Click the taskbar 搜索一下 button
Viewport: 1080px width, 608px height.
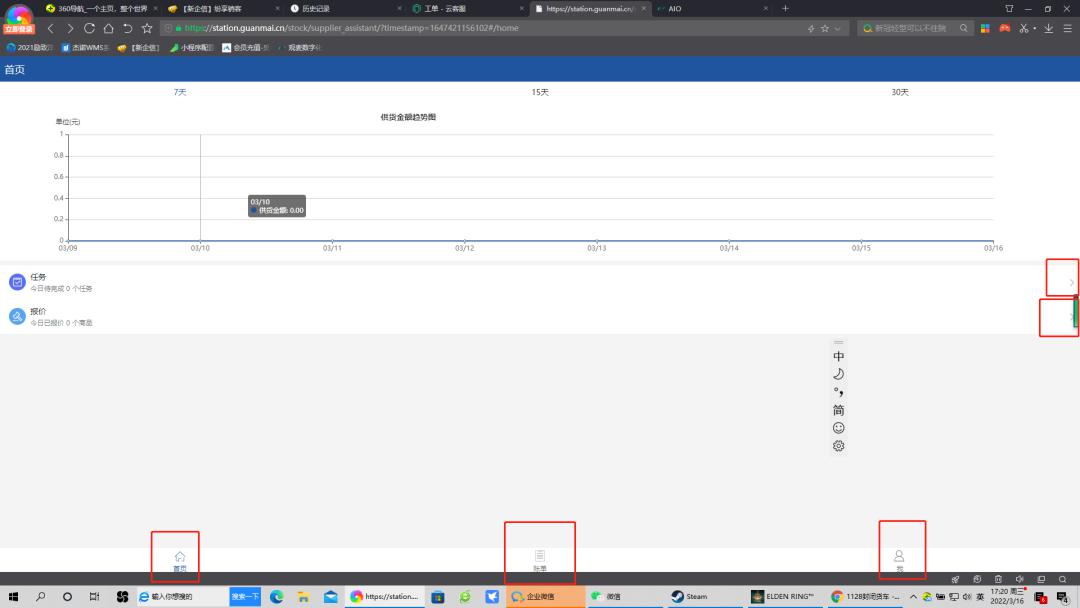tap(245, 596)
